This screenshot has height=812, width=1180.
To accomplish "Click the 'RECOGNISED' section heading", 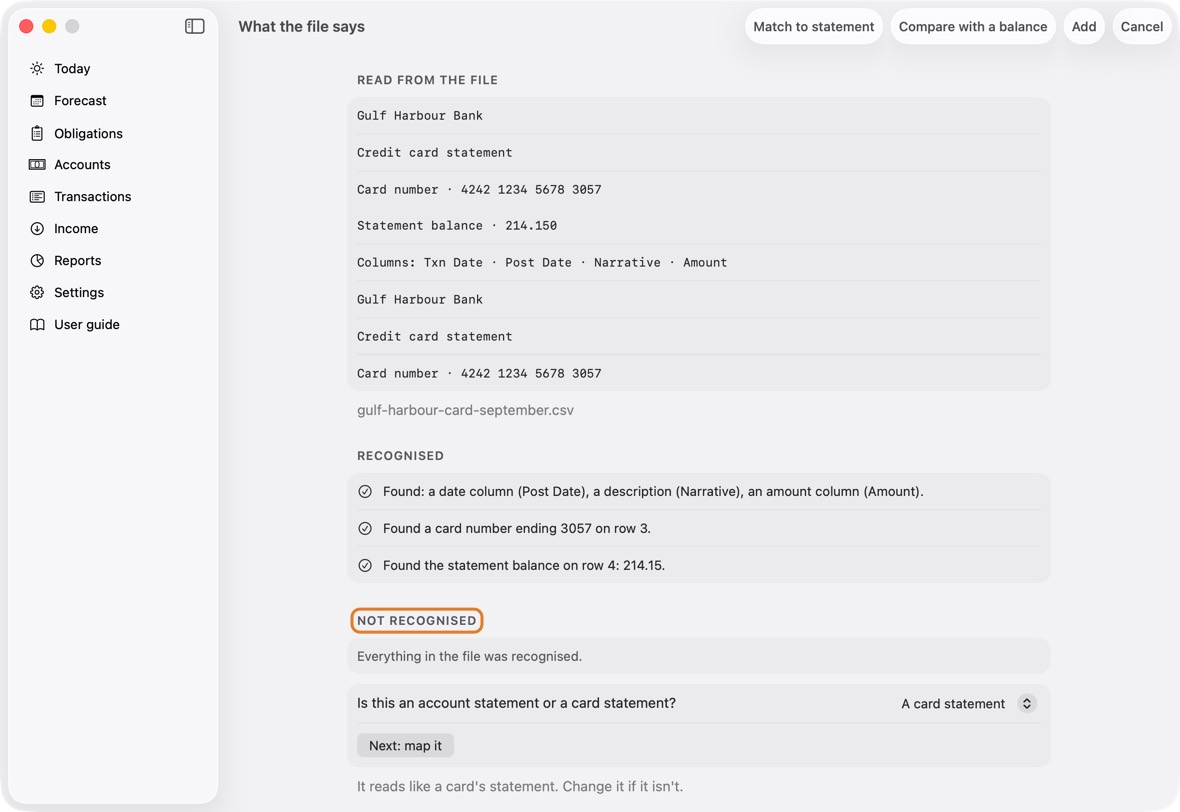I will 400,456.
